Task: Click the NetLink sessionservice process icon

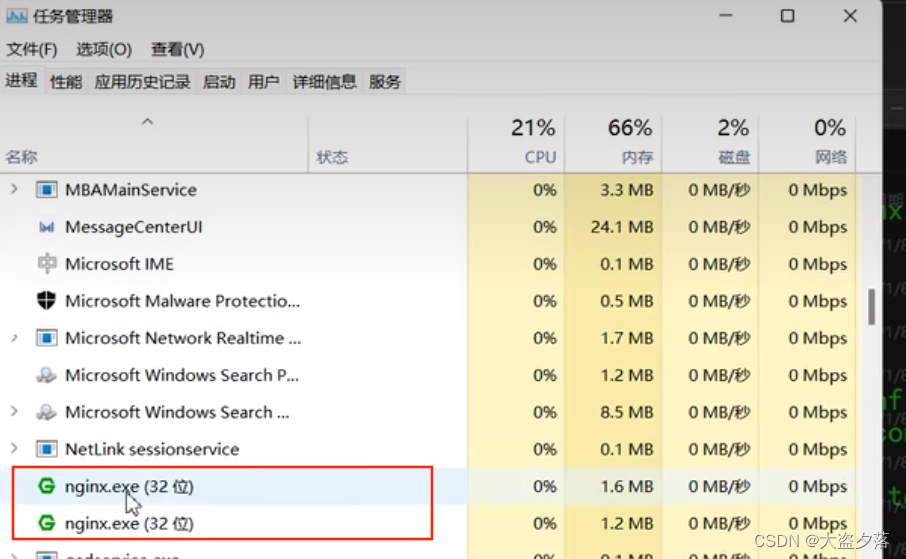Action: click(x=47, y=449)
